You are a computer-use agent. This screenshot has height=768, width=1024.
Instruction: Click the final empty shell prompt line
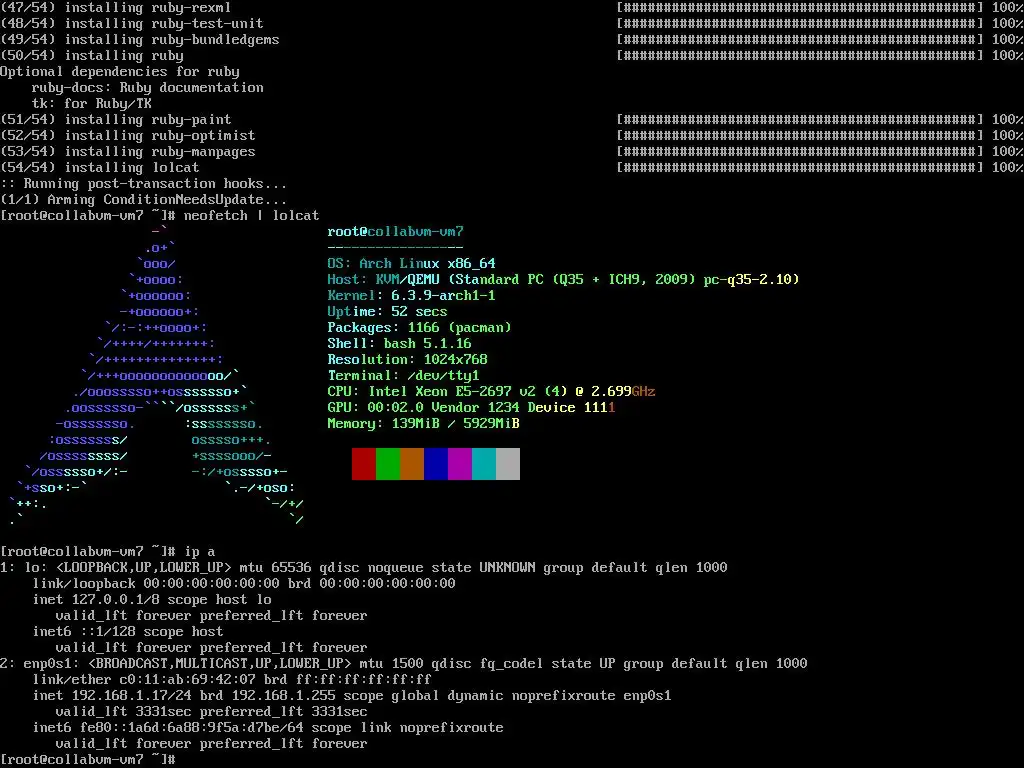tap(88, 760)
